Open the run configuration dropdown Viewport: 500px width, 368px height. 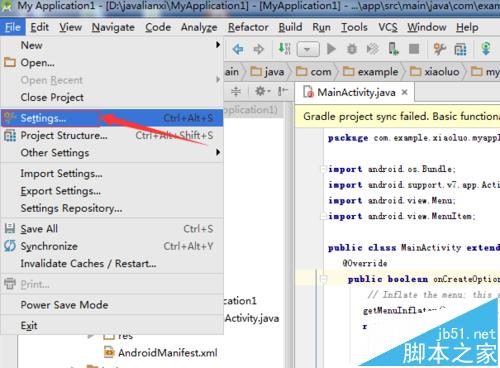(308, 50)
